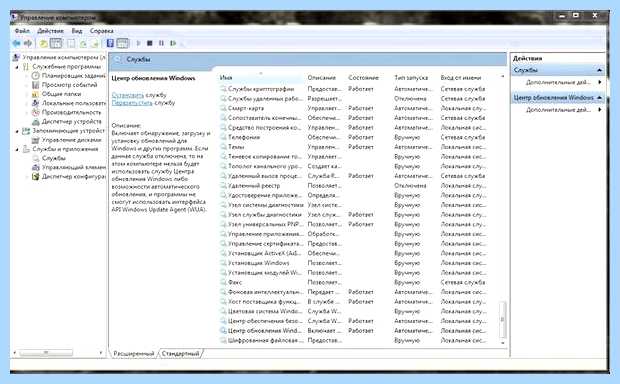
Task: Click the Диспетчер устройств icon
Action: click(x=36, y=122)
